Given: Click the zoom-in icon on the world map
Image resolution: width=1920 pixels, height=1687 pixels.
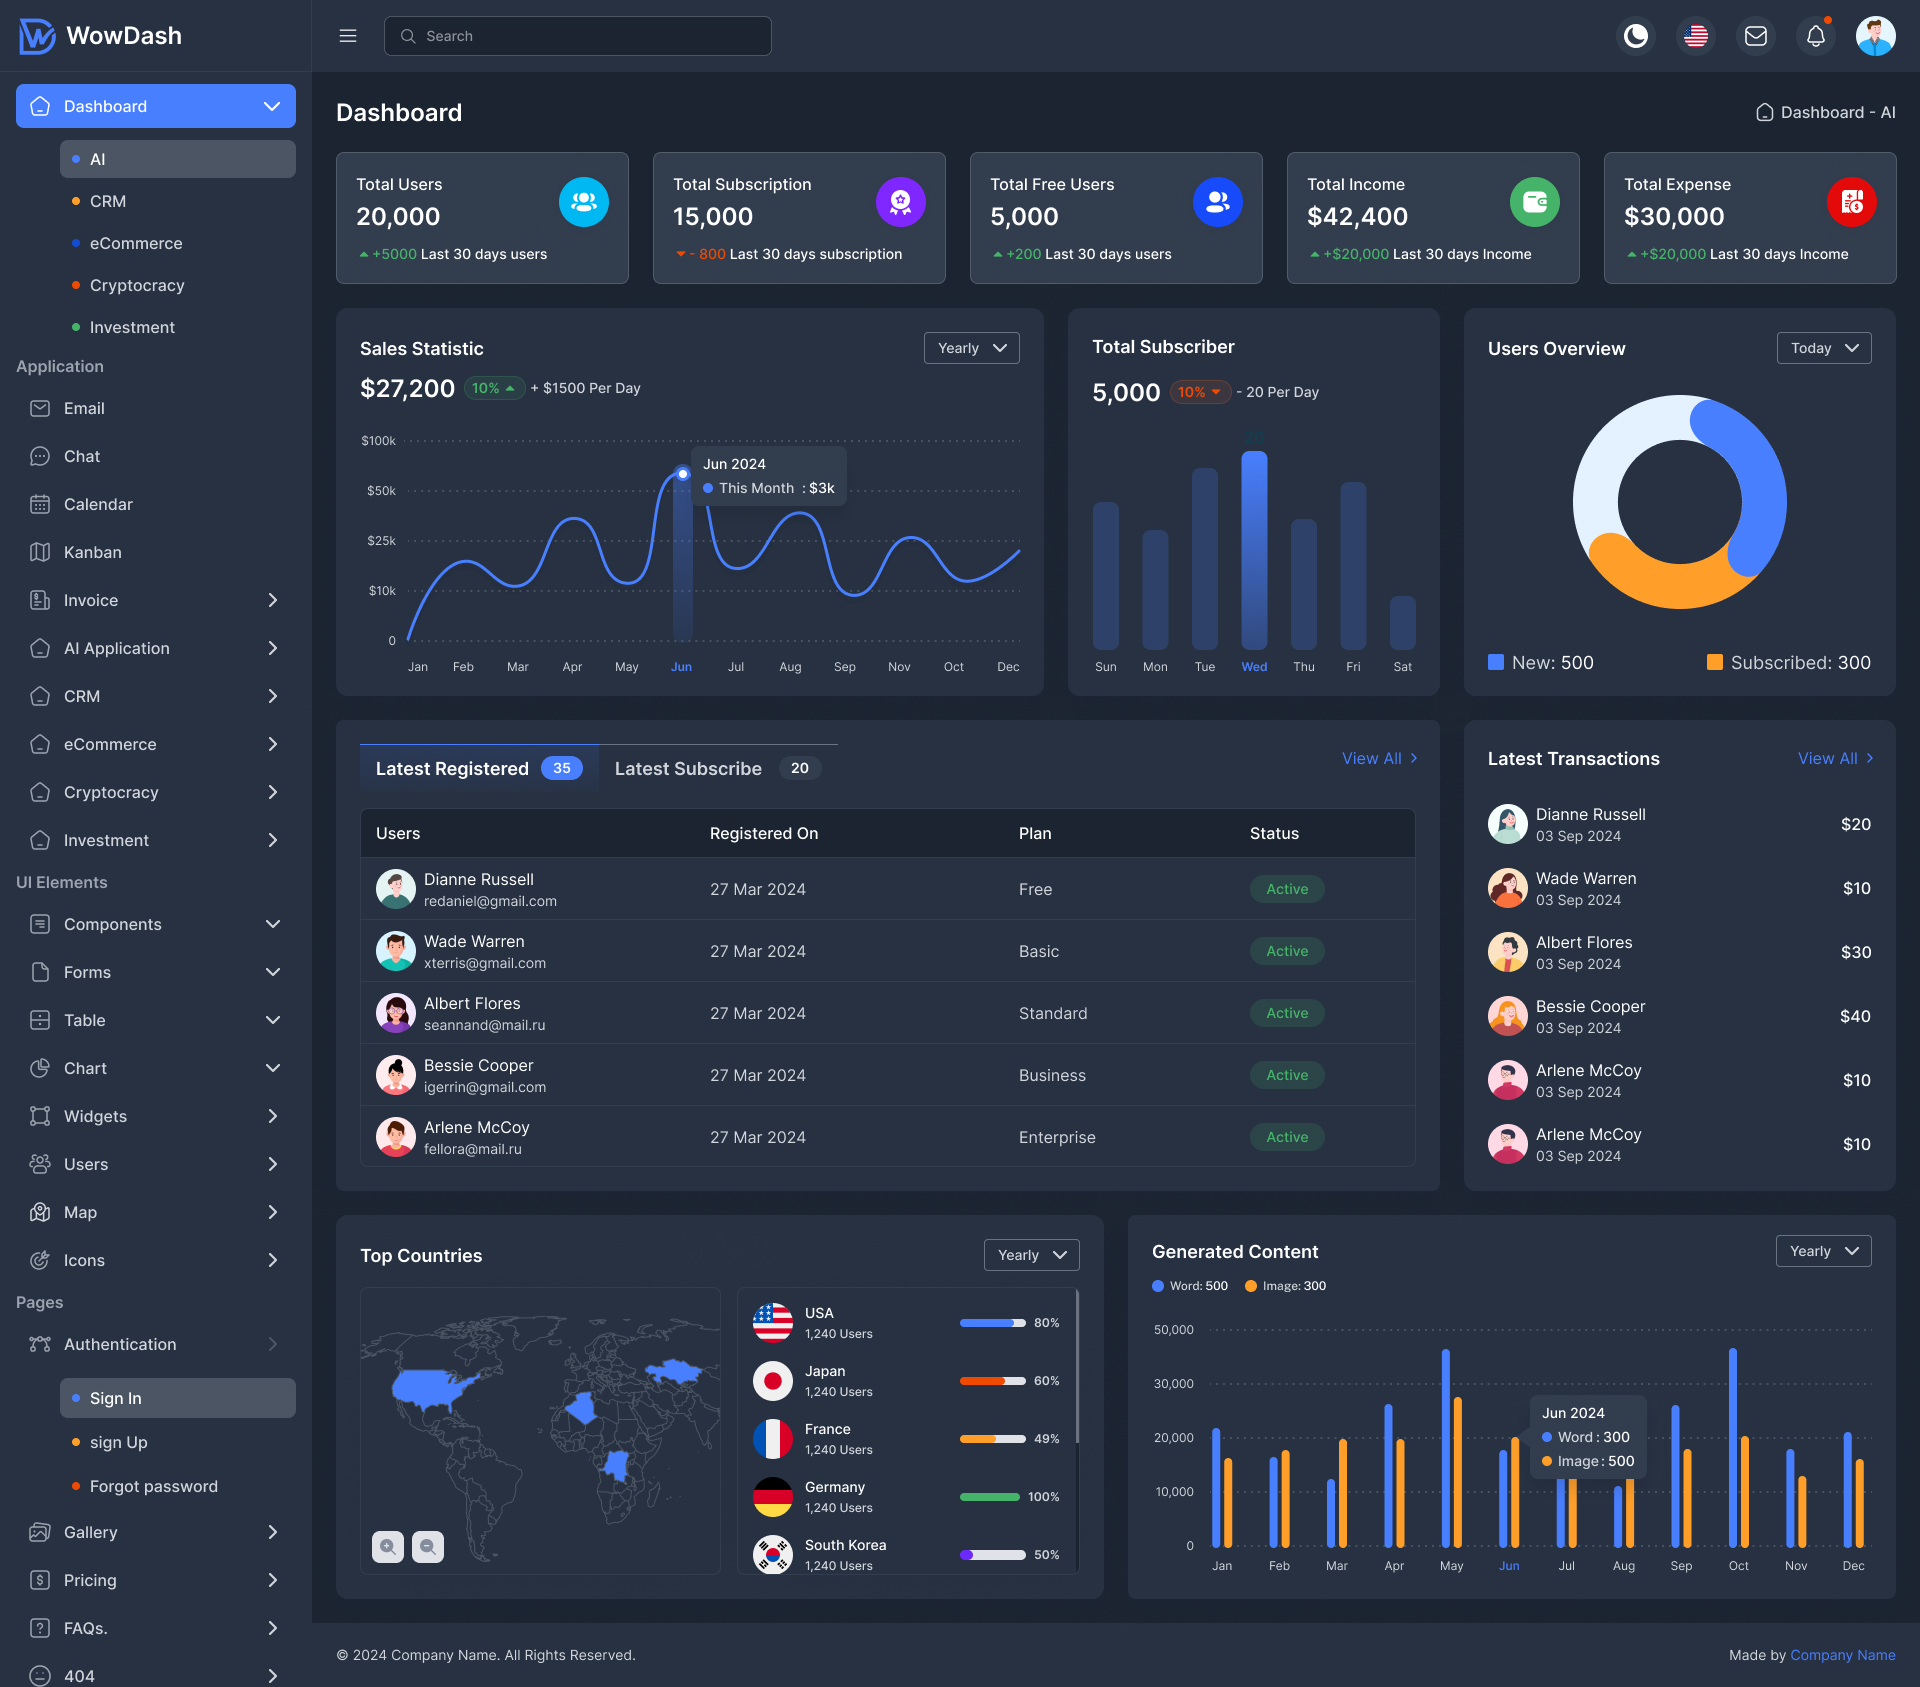Looking at the screenshot, I should 388,1546.
